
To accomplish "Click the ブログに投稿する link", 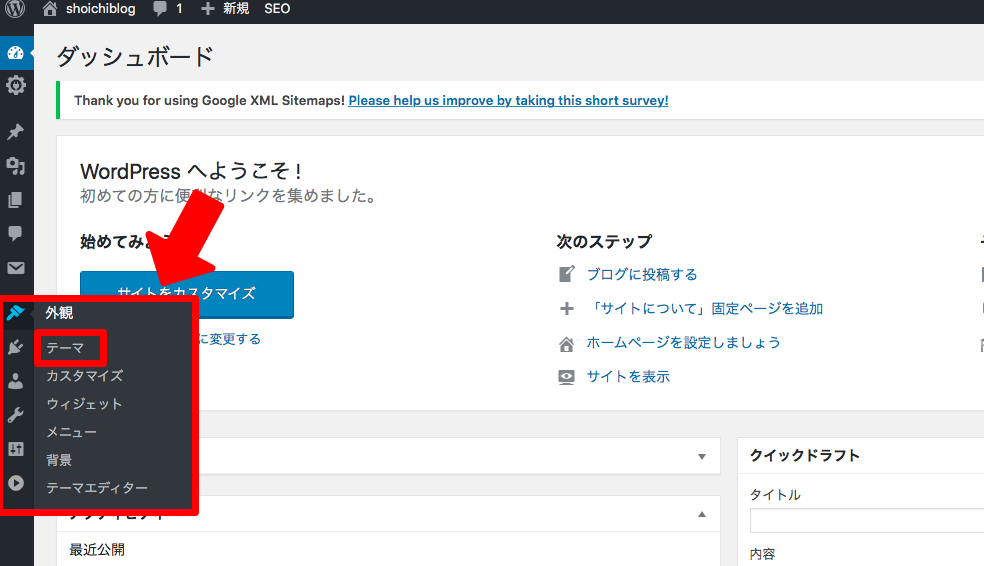I will (x=642, y=274).
